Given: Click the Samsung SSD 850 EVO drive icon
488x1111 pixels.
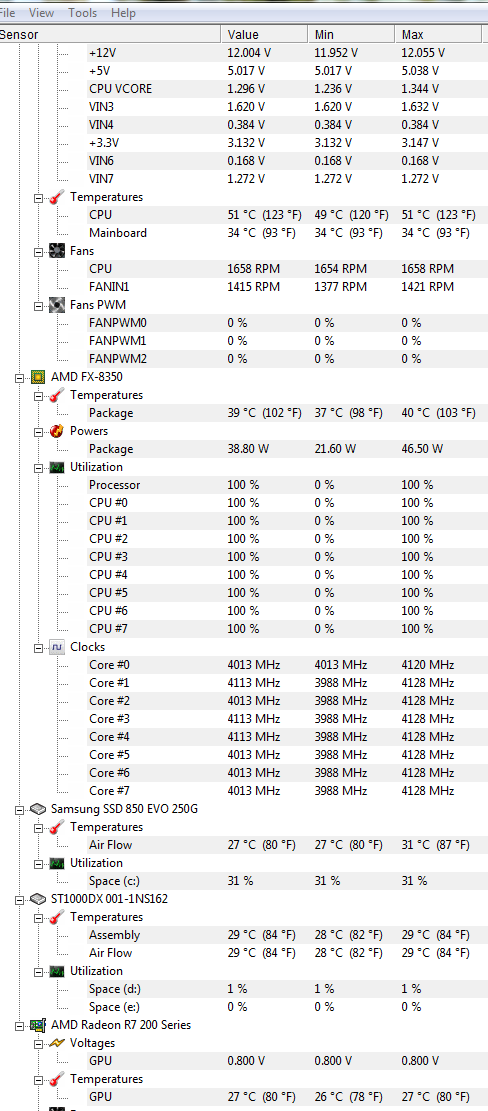Looking at the screenshot, I should pos(39,808).
